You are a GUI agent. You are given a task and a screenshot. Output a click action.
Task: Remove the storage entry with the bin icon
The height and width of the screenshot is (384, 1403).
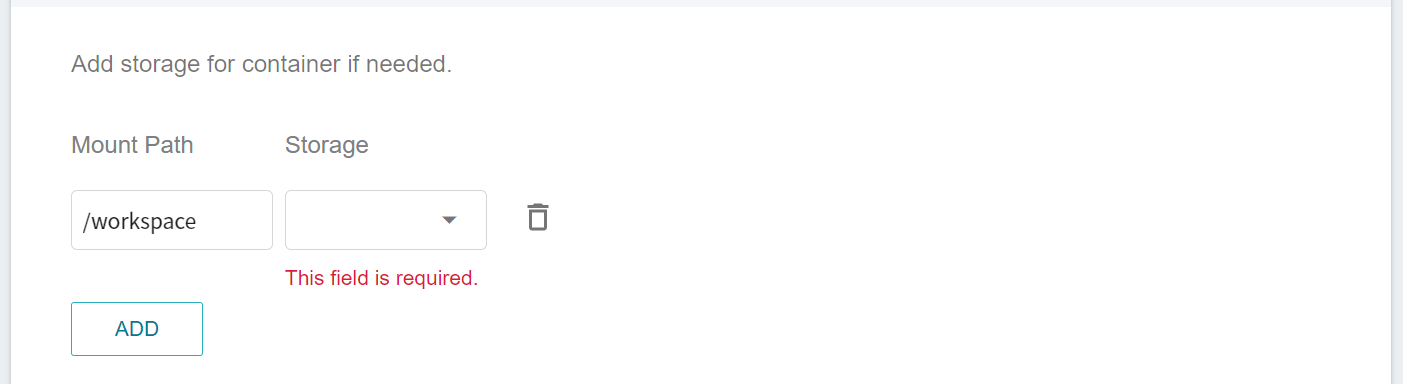tap(538, 217)
